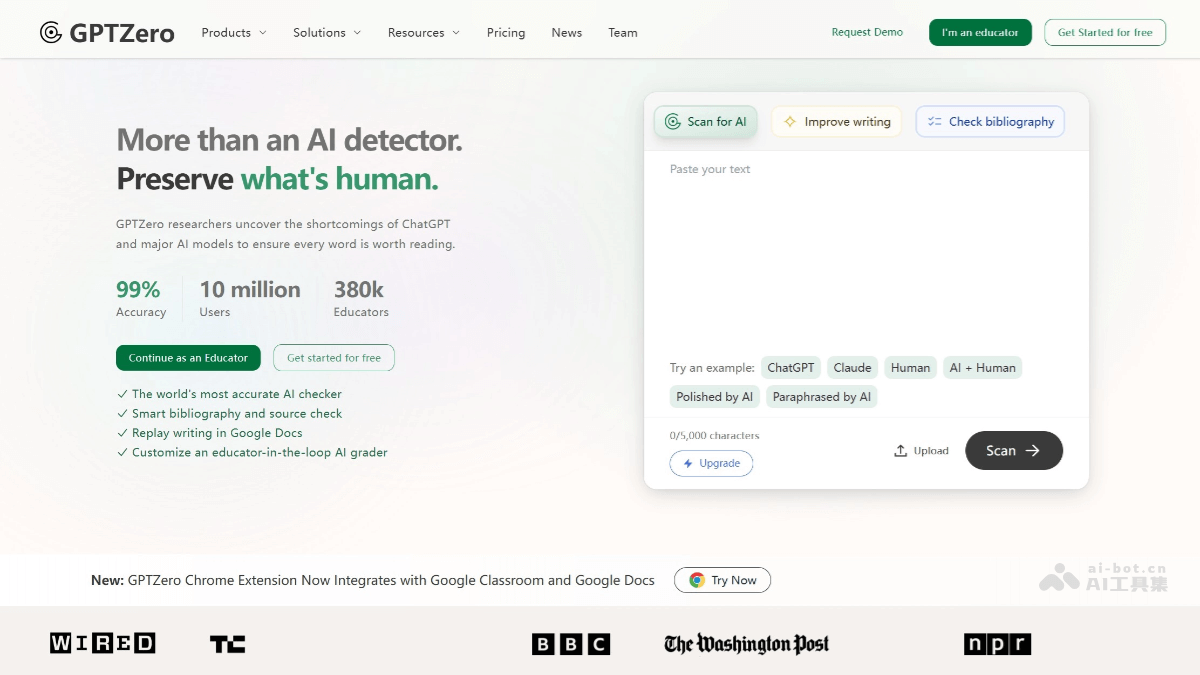Open the Solutions dropdown

327,33
